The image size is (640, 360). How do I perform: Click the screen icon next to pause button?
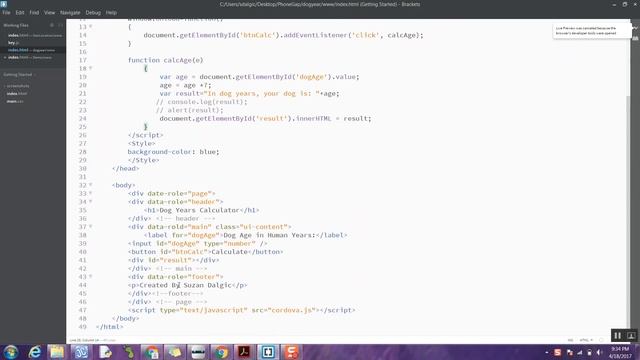pyautogui.click(x=631, y=336)
